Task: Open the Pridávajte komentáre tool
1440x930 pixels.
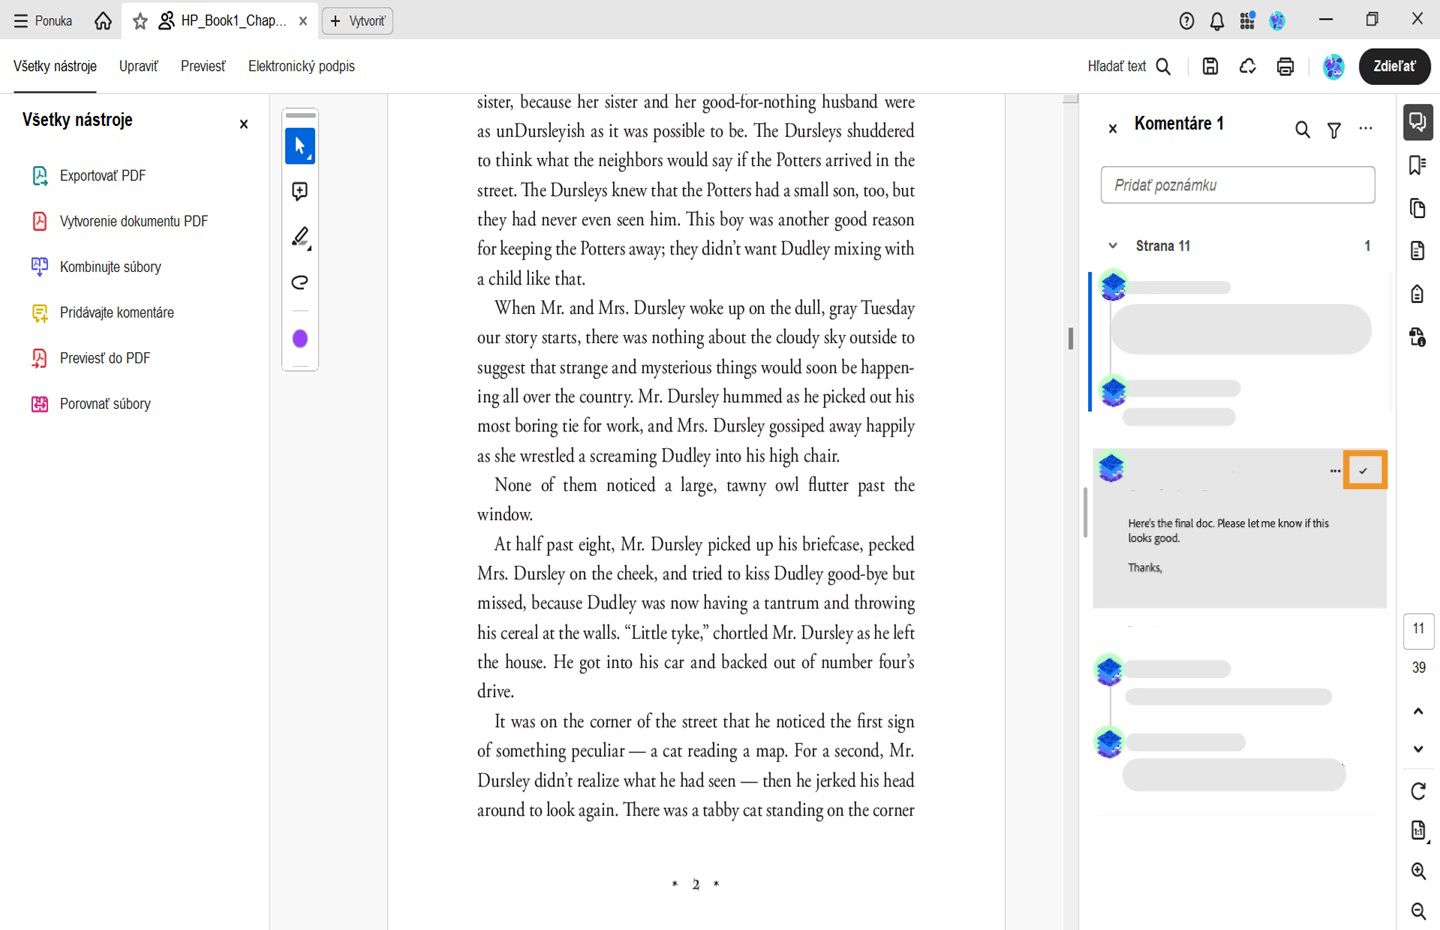Action: [x=102, y=313]
